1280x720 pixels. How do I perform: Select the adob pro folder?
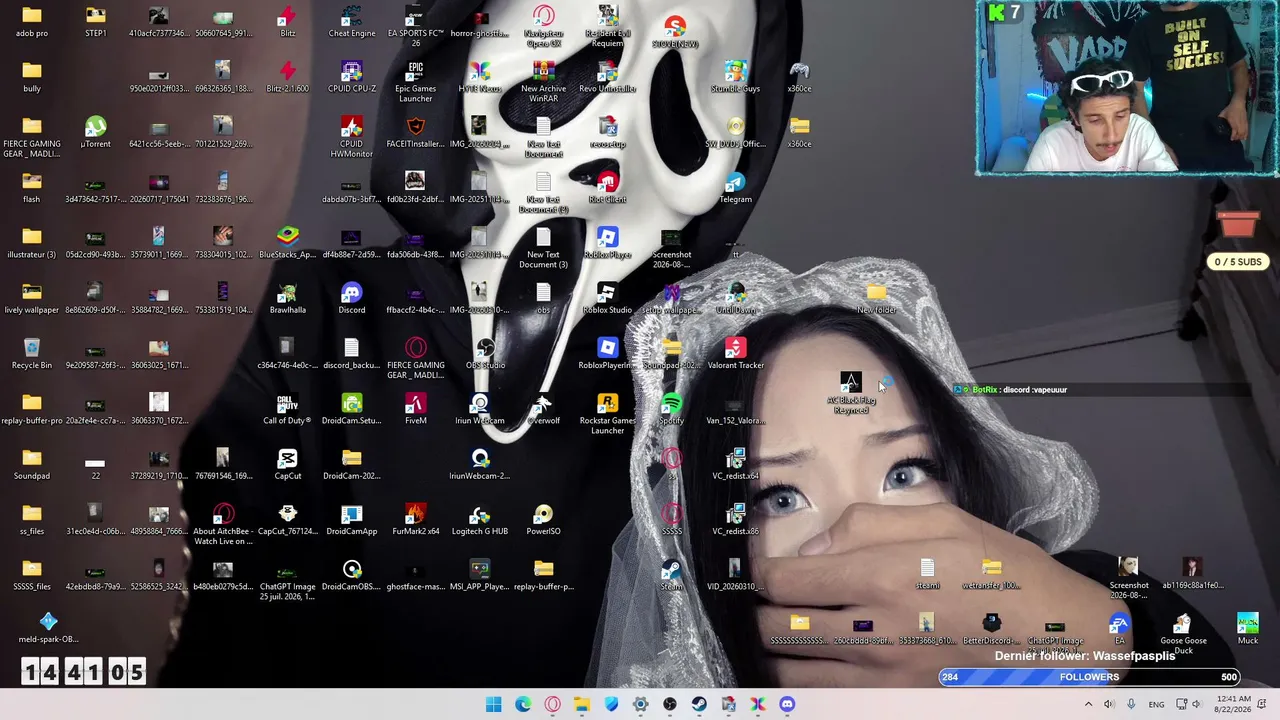coord(32,22)
